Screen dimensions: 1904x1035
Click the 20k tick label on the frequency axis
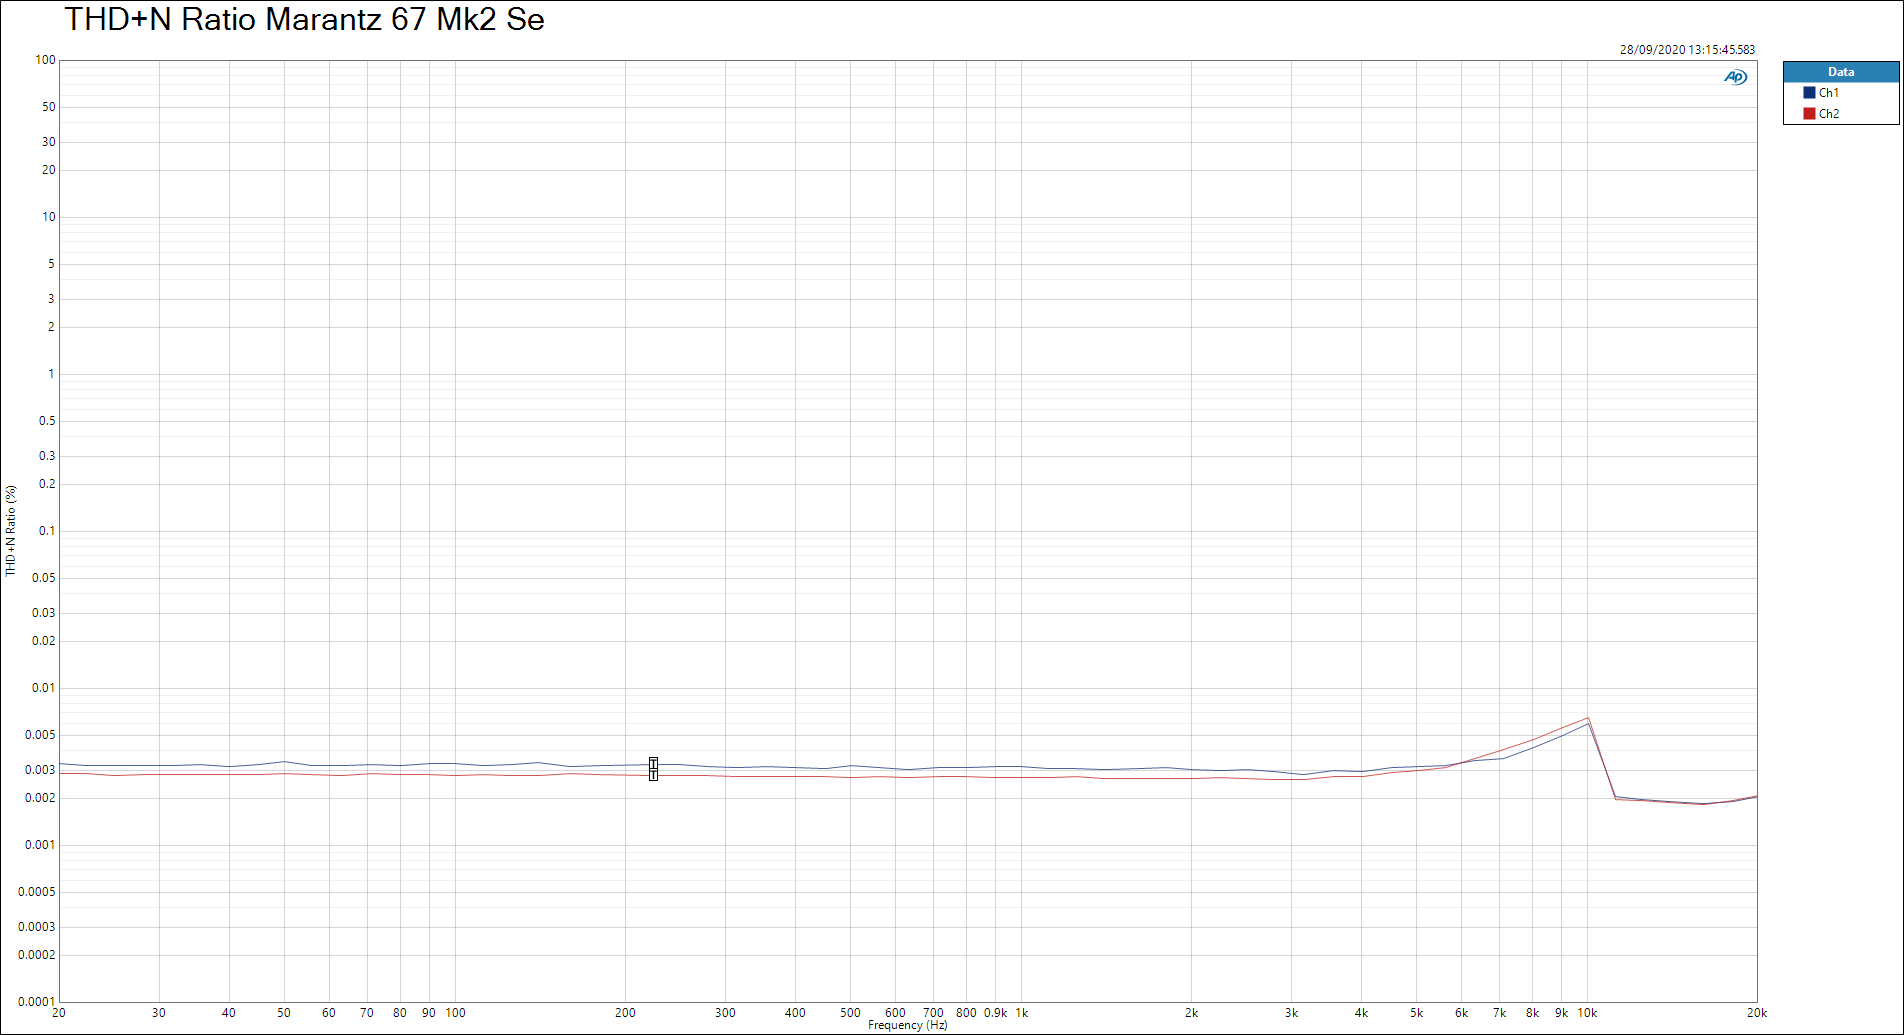[1756, 1013]
